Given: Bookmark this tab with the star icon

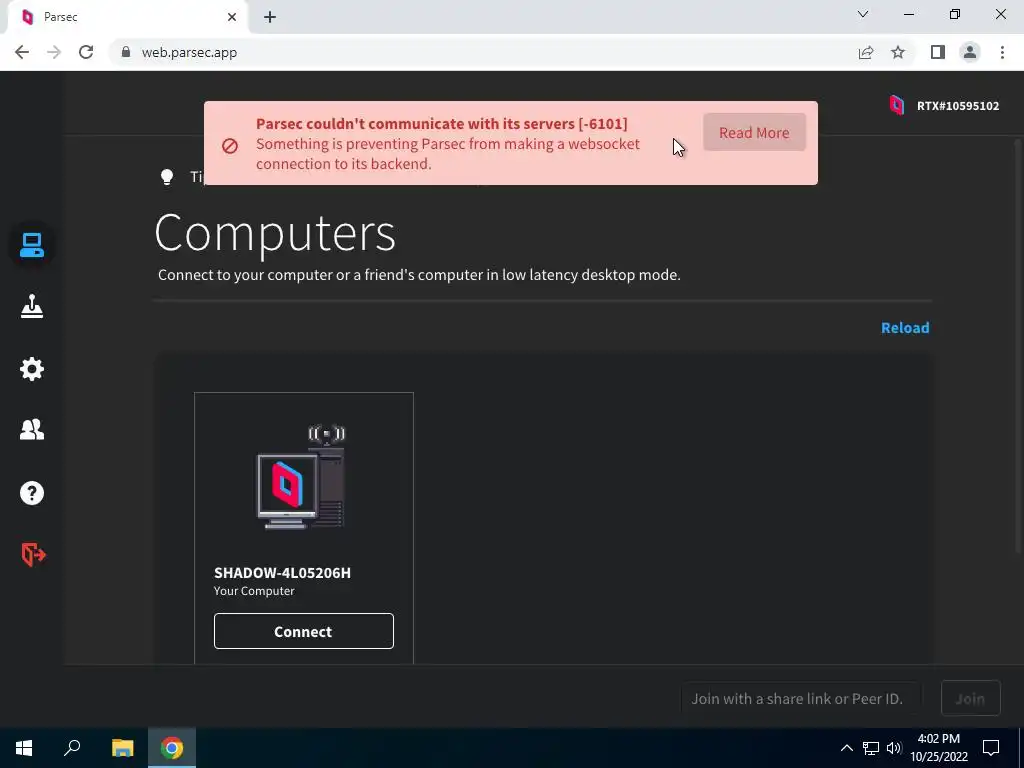Looking at the screenshot, I should pyautogui.click(x=898, y=52).
